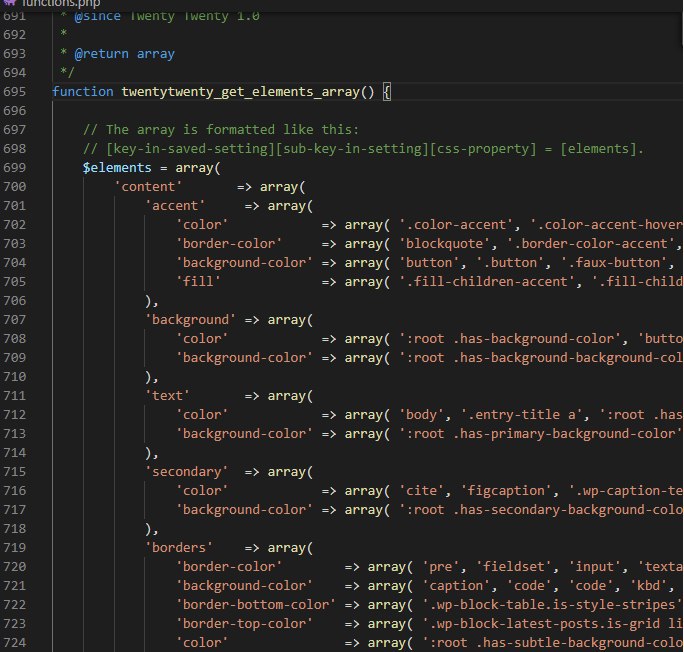Screen dimensions: 684x652
Task: Click the '.faux-button' string on line 704
Action: (x=614, y=263)
